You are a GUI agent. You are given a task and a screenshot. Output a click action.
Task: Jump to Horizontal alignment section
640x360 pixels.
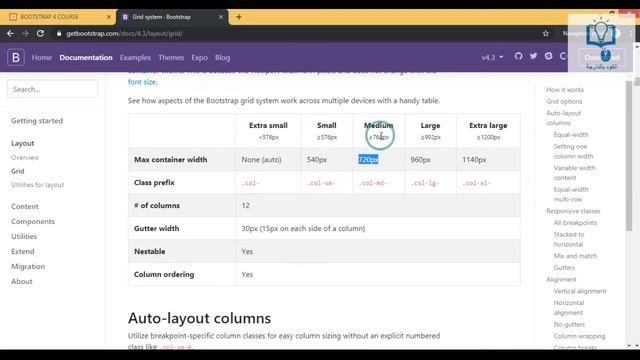point(569,308)
